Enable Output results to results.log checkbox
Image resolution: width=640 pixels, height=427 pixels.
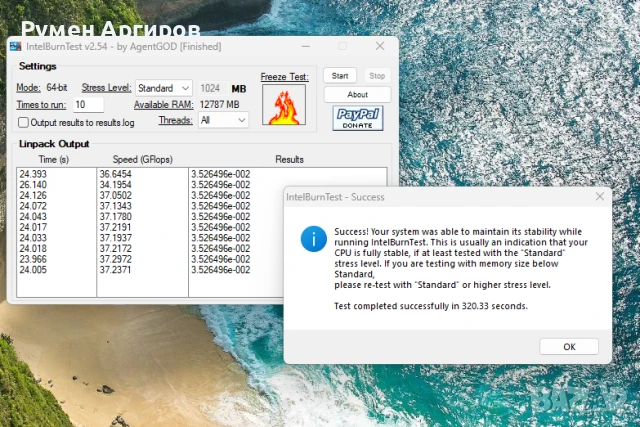(23, 122)
